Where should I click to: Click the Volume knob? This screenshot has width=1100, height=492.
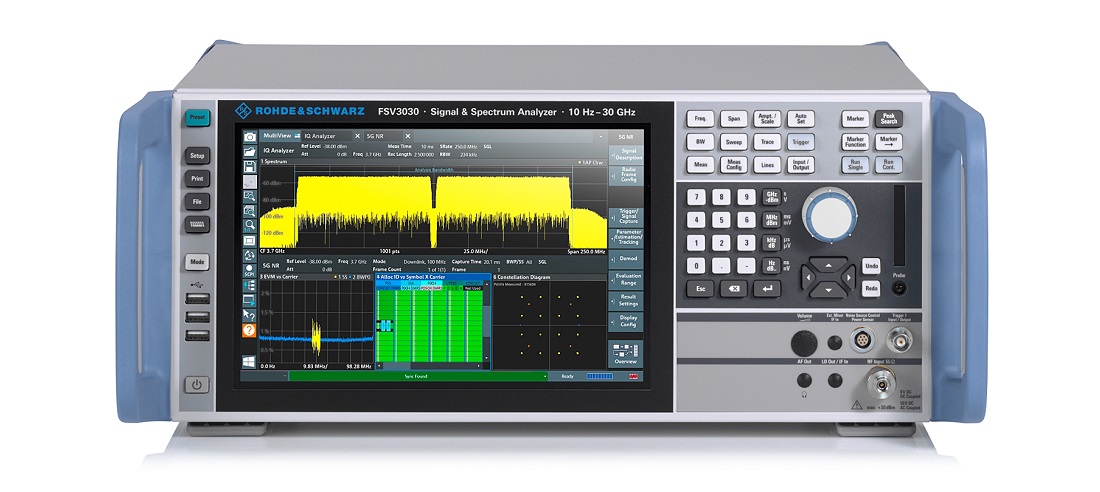(804, 343)
